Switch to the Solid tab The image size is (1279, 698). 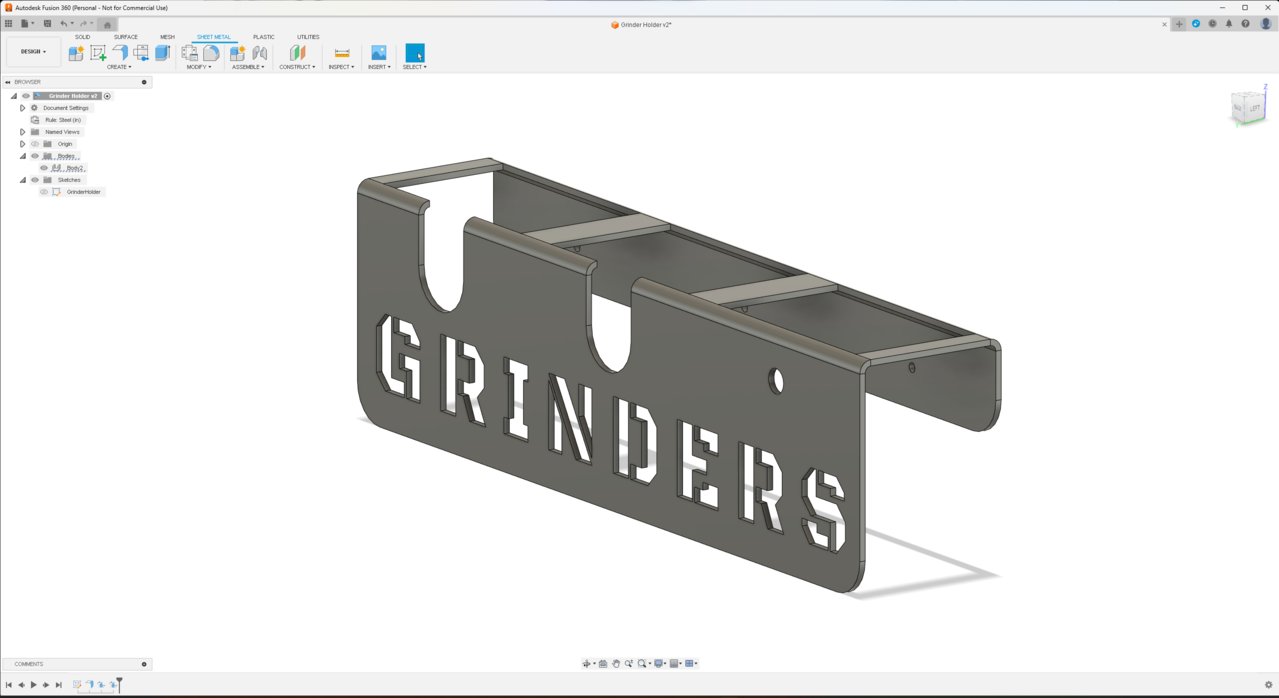82,37
